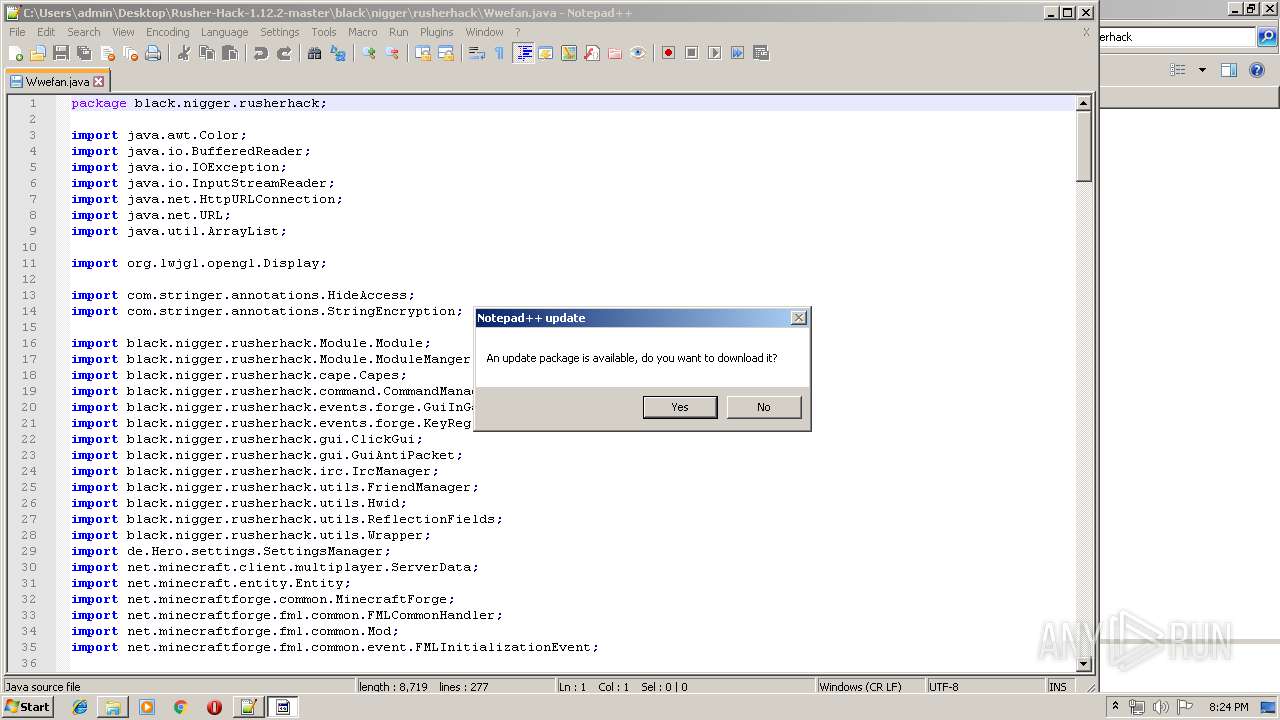Click the INS status bar indicator
This screenshot has width=1280, height=720.
click(1058, 687)
